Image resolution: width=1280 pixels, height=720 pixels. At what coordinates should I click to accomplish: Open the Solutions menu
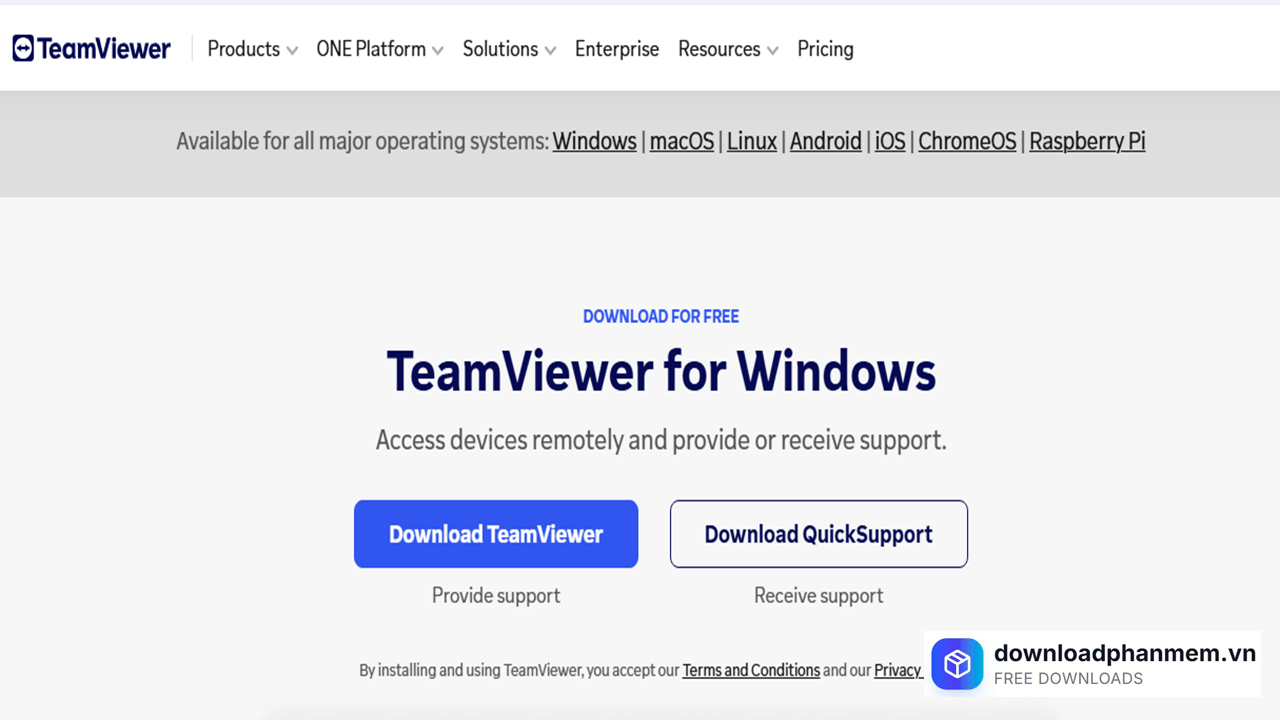[x=500, y=49]
